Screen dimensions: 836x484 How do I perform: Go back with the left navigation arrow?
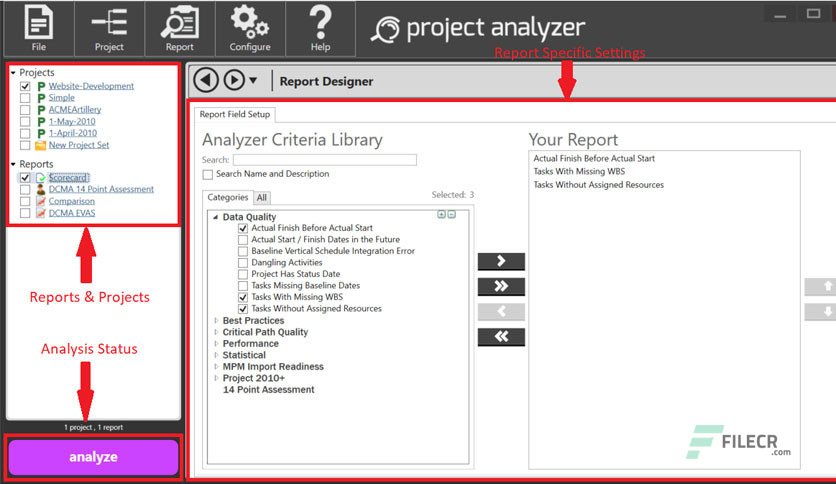coord(206,80)
